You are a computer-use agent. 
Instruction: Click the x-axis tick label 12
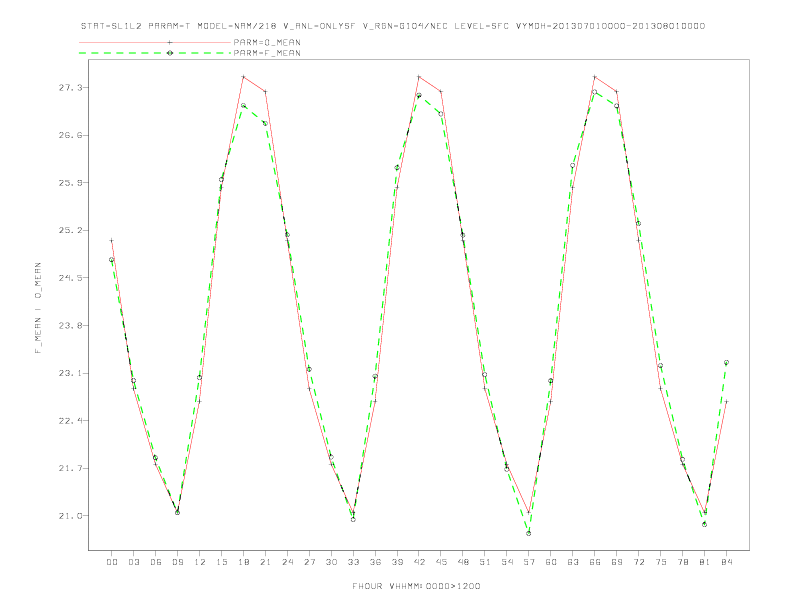coord(200,562)
